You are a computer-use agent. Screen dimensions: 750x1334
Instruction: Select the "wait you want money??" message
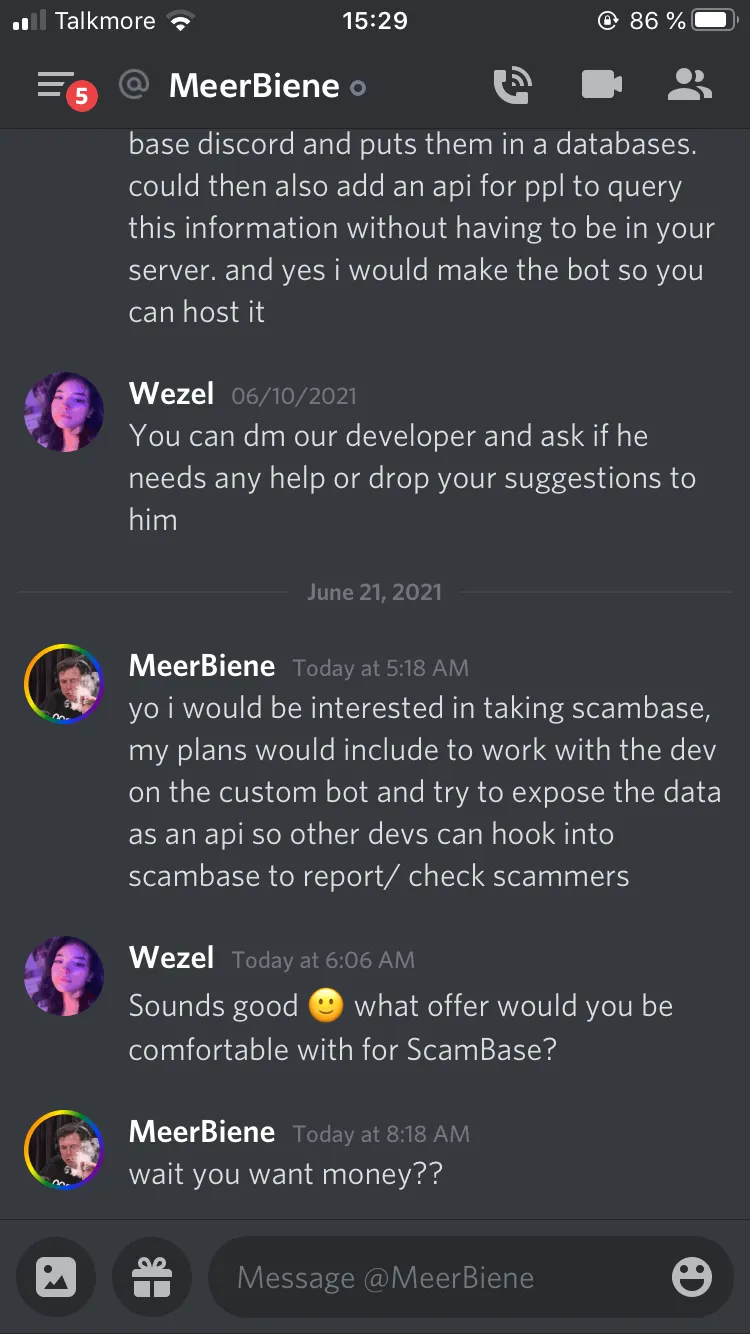point(286,1174)
